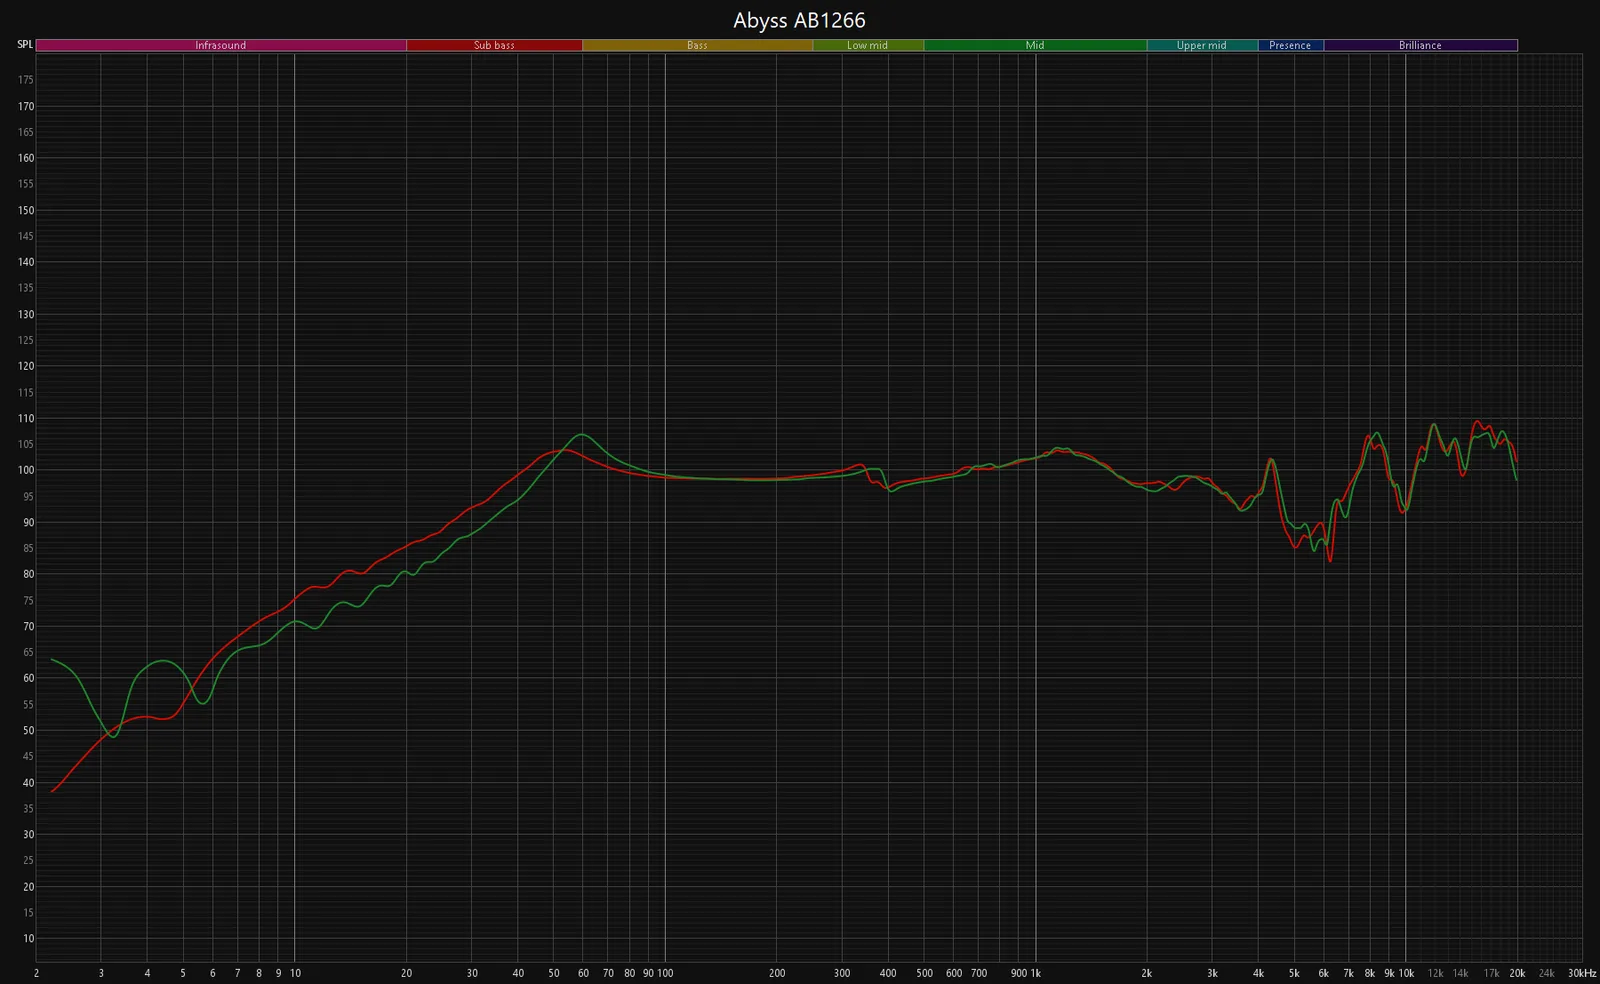Click the SPL axis label
Image resolution: width=1600 pixels, height=984 pixels.
(x=25, y=45)
